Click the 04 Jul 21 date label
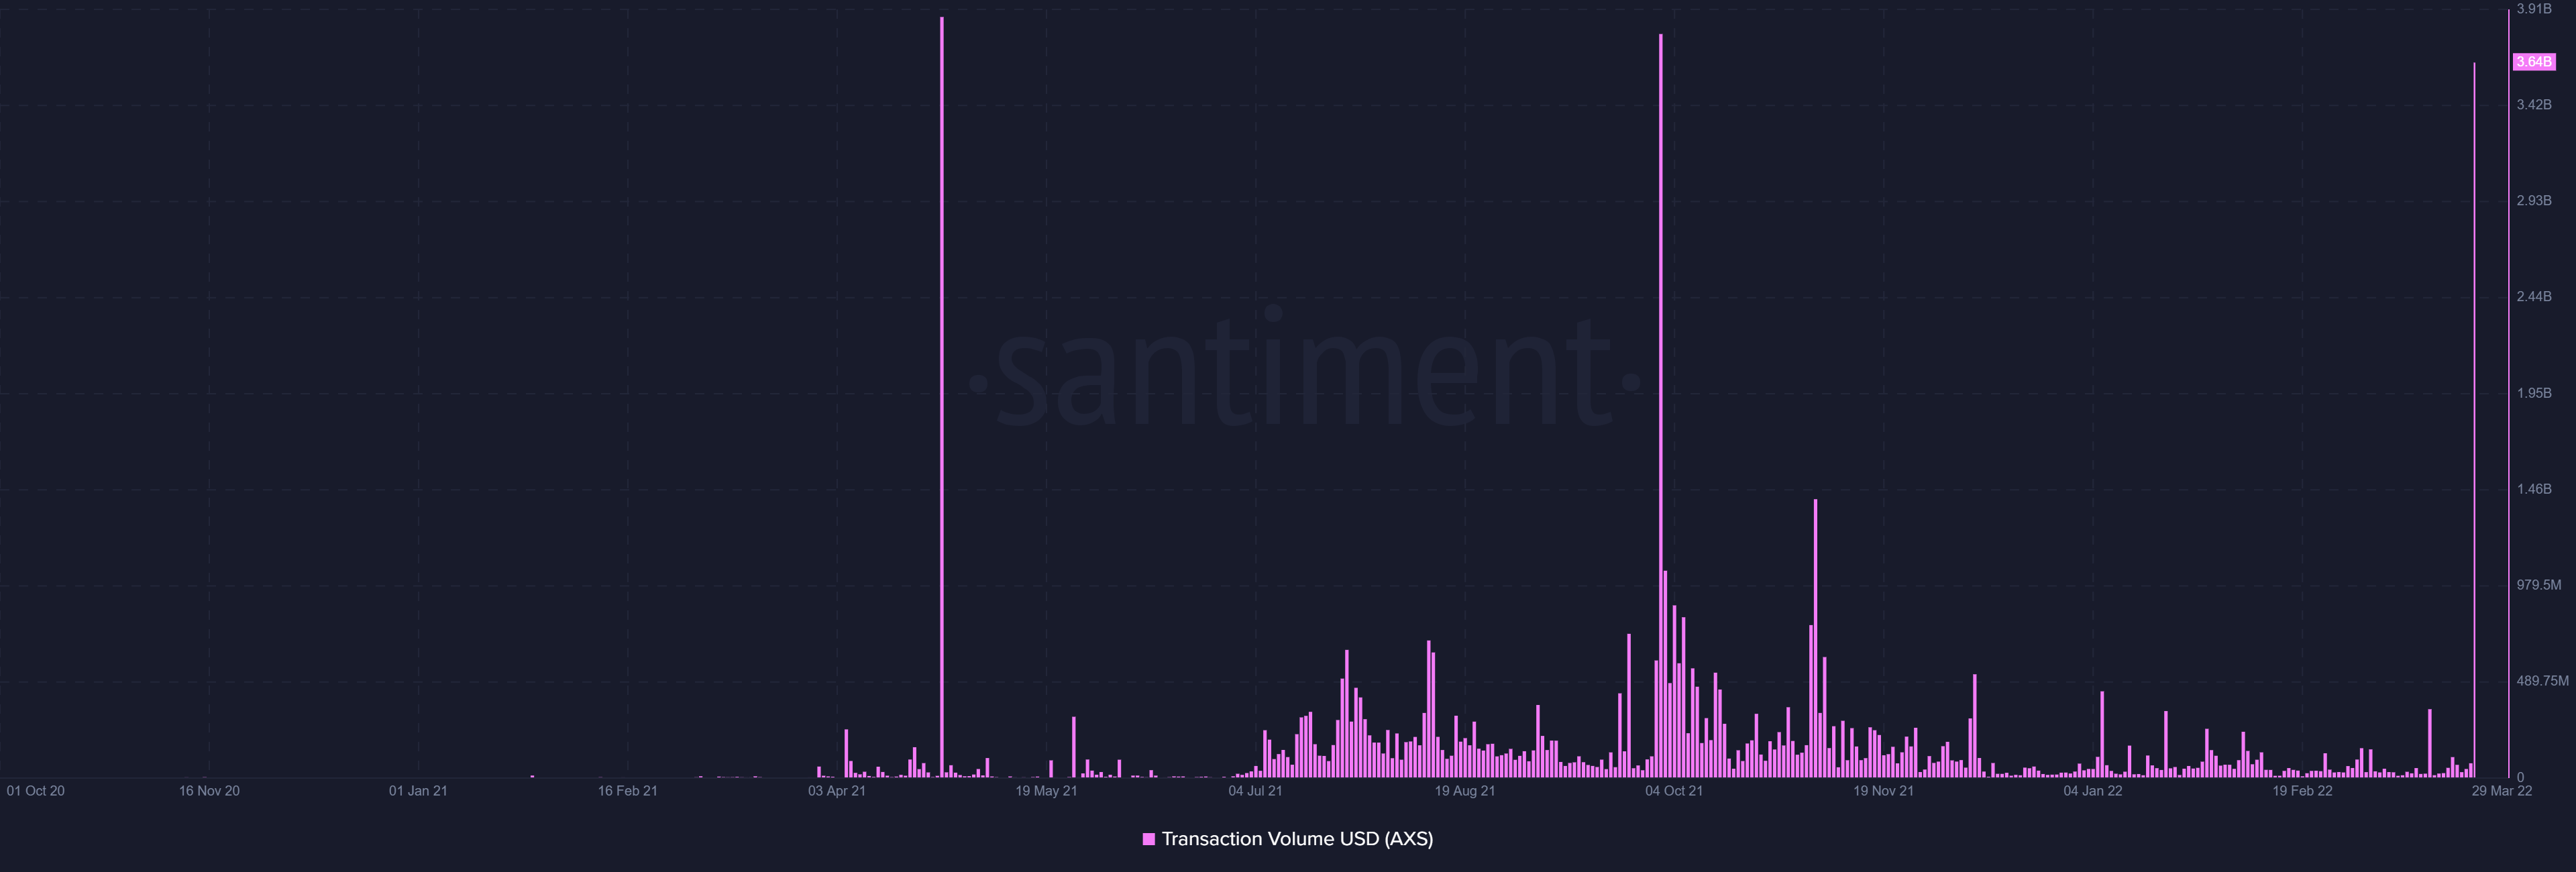The image size is (2576, 872). 1255,791
